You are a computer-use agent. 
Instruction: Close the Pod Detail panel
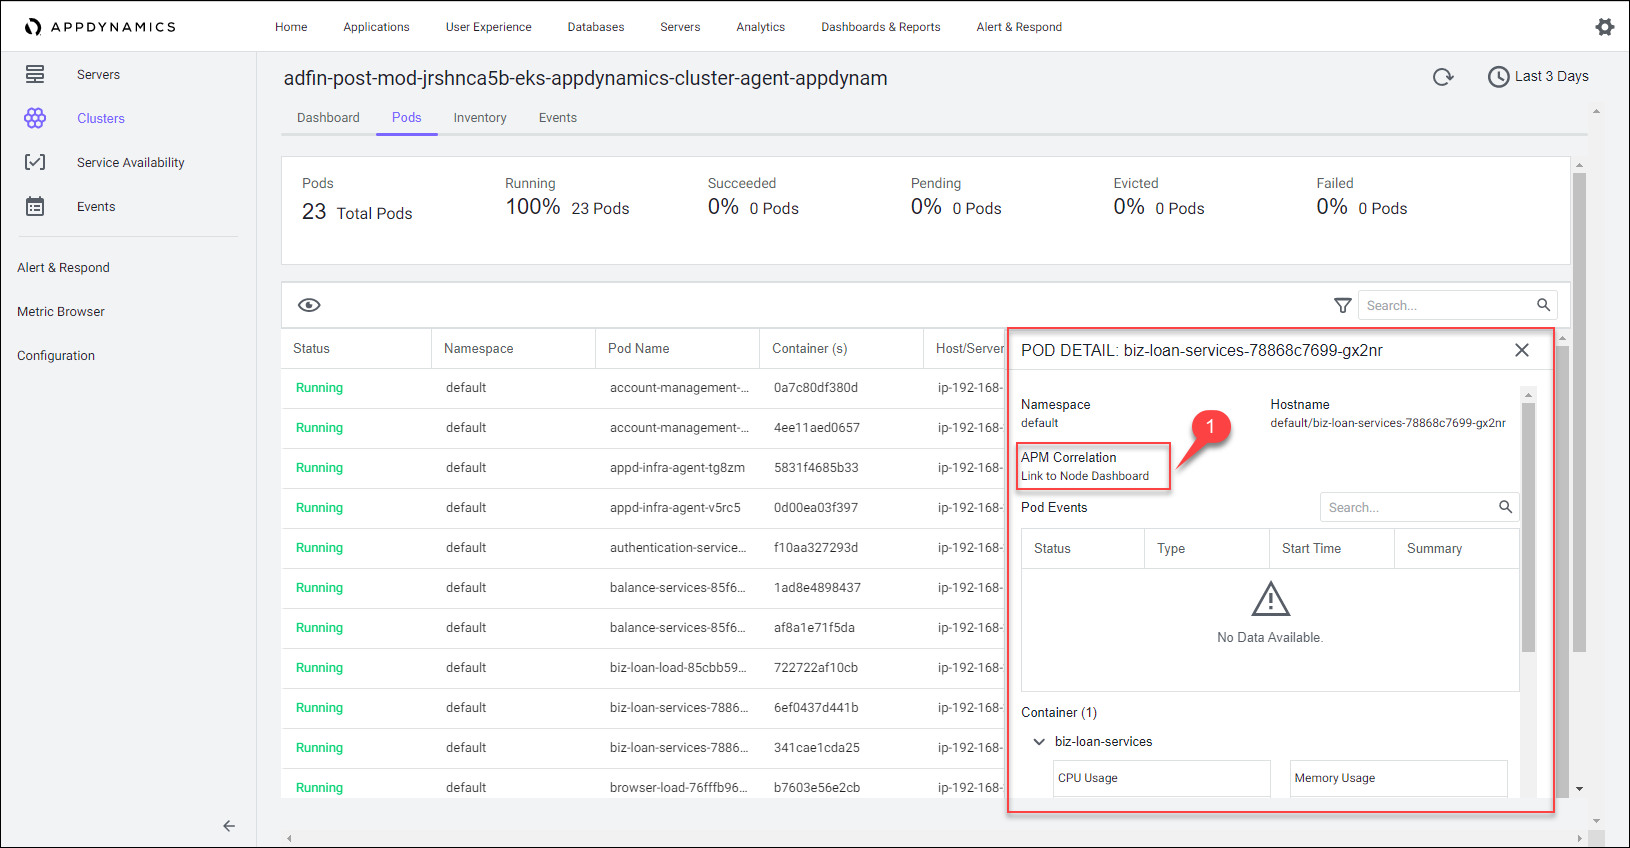1521,350
